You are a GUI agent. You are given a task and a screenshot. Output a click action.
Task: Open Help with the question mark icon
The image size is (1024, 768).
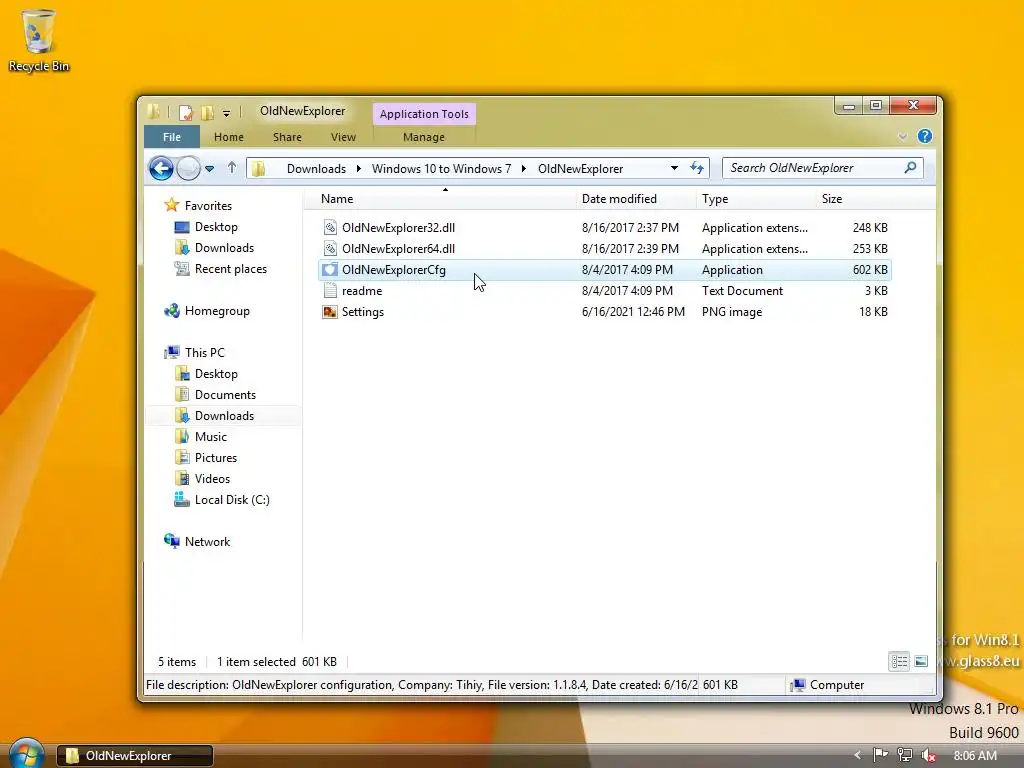pyautogui.click(x=925, y=136)
